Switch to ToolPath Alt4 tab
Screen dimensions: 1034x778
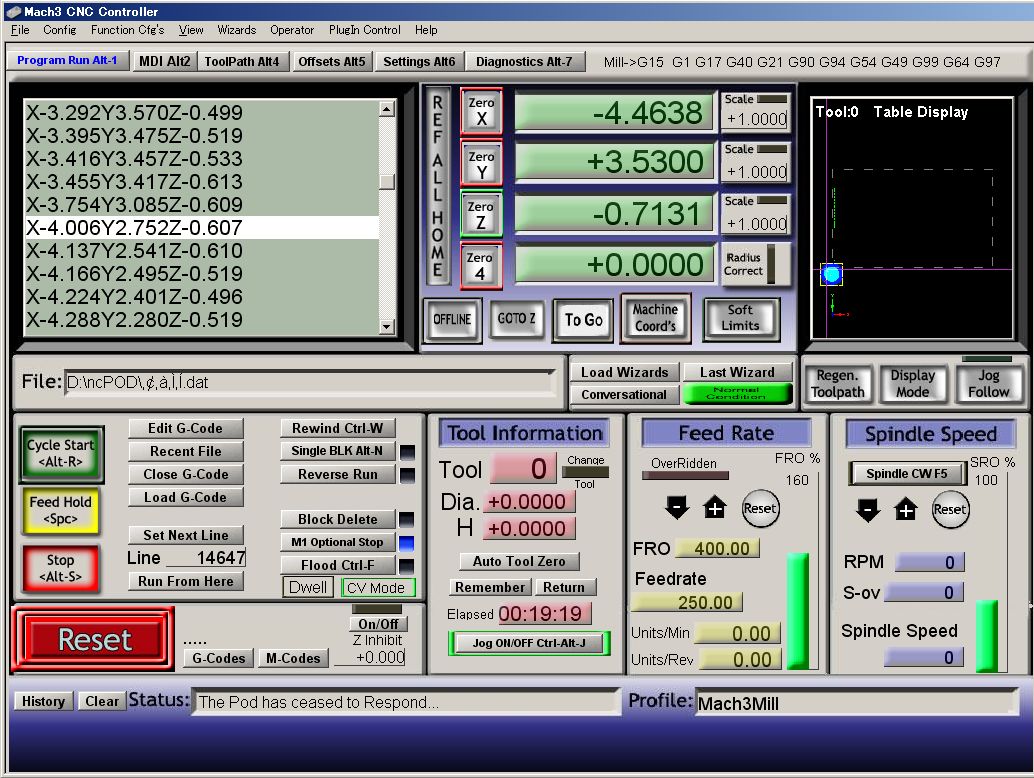(241, 61)
